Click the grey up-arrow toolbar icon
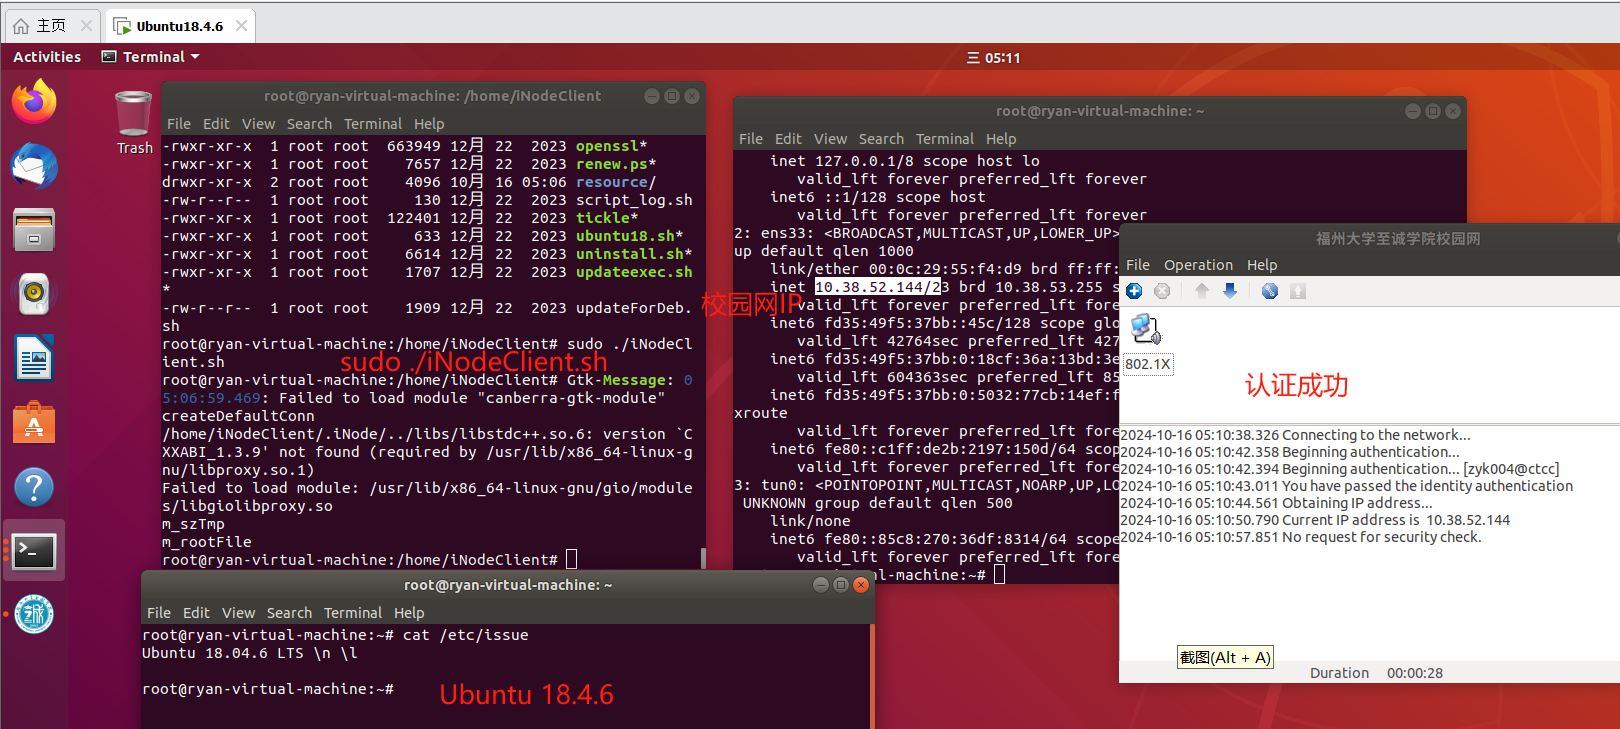This screenshot has height=729, width=1620. pyautogui.click(x=1202, y=291)
